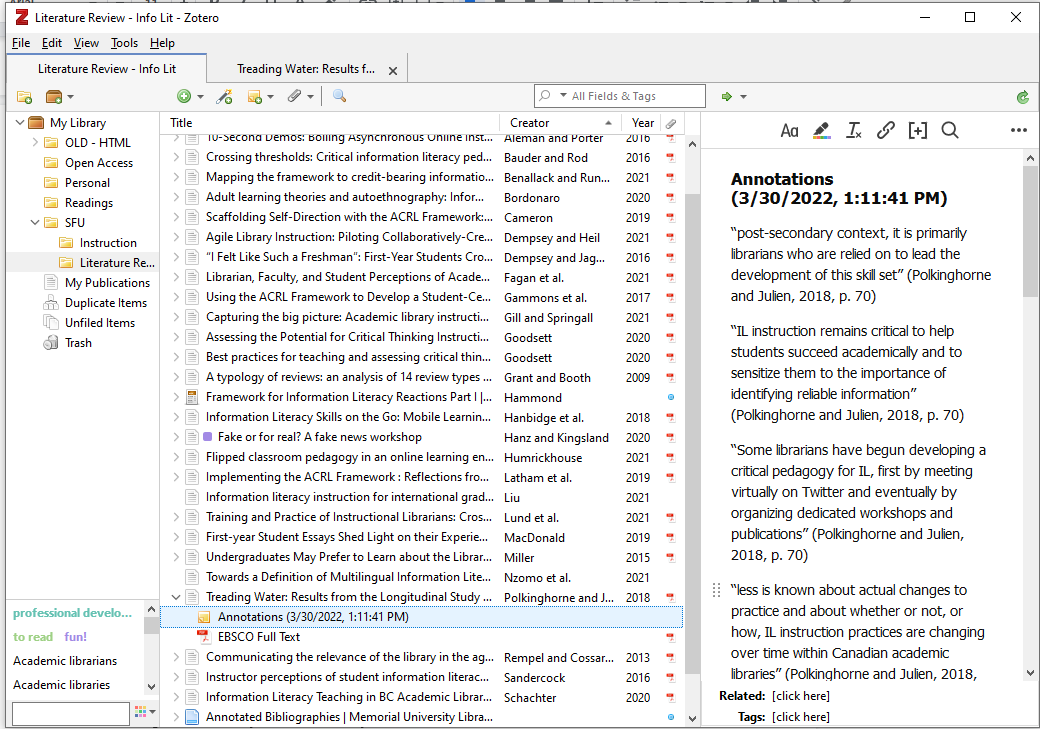This screenshot has height=729, width=1040.
Task: Click the Advanced Search magnifier icon
Action: click(340, 96)
